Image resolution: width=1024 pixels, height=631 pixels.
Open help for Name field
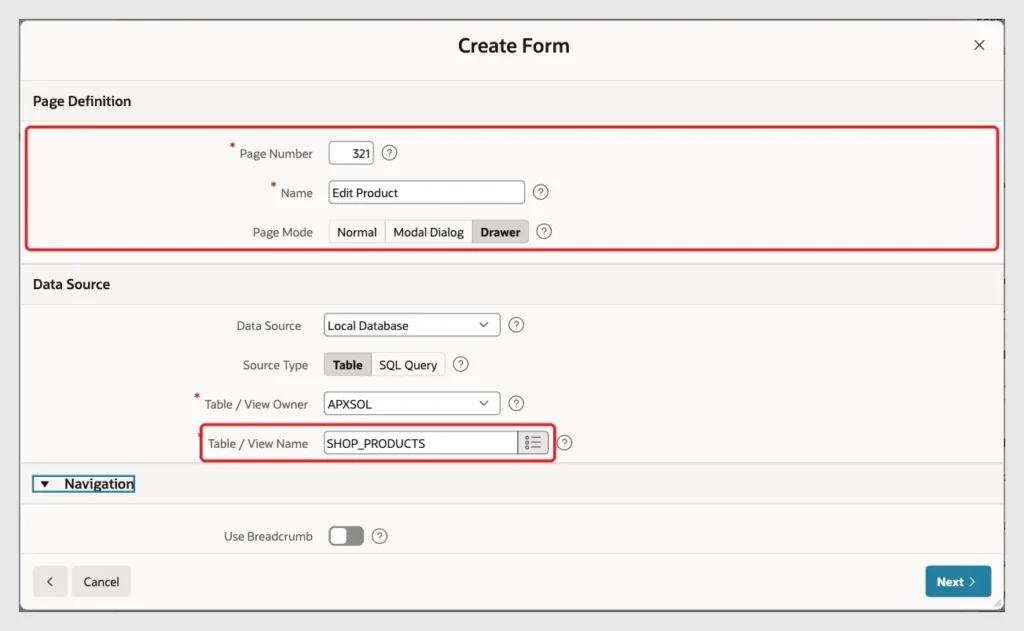540,192
